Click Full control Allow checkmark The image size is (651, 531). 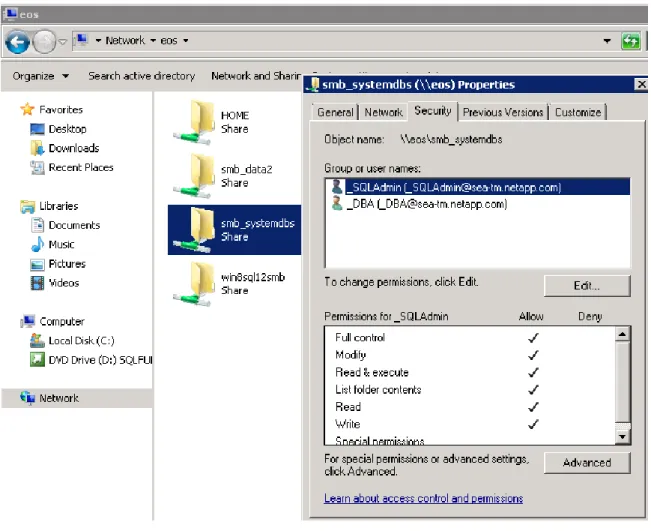533,338
